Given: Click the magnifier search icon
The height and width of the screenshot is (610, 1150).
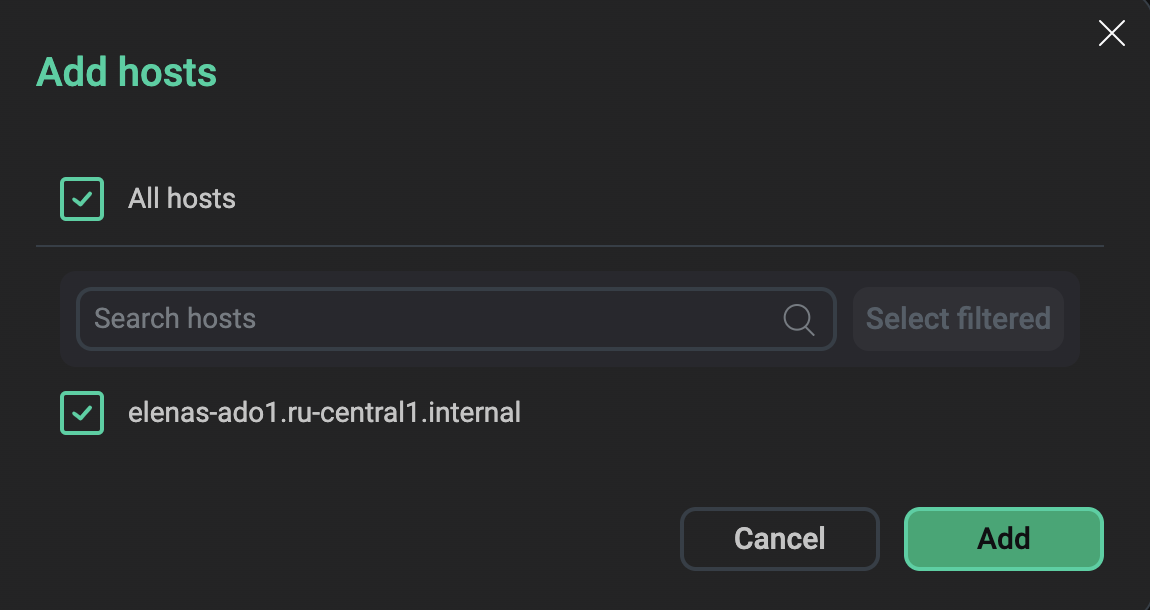Looking at the screenshot, I should (798, 319).
